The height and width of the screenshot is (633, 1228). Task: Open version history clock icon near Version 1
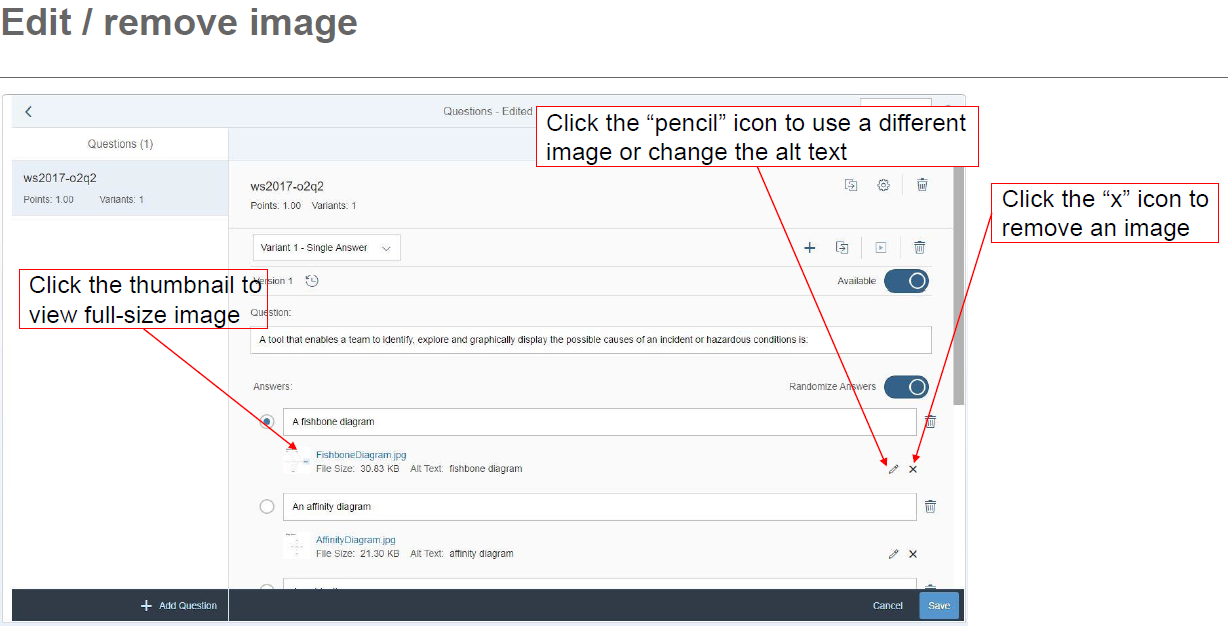tap(312, 281)
